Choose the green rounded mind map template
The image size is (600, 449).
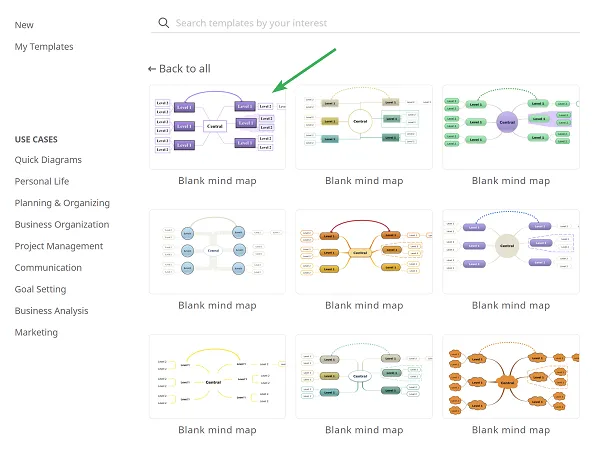(511, 127)
